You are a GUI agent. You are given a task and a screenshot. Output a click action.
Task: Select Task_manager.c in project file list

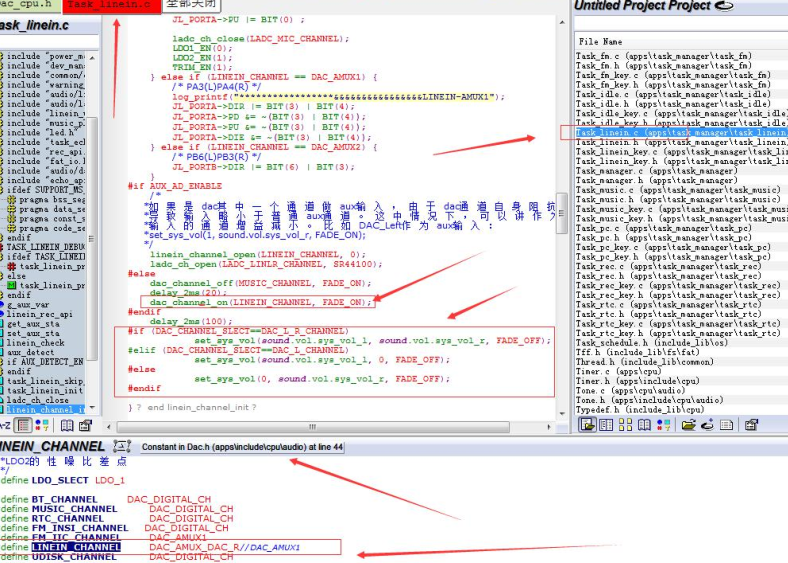[x=681, y=171]
